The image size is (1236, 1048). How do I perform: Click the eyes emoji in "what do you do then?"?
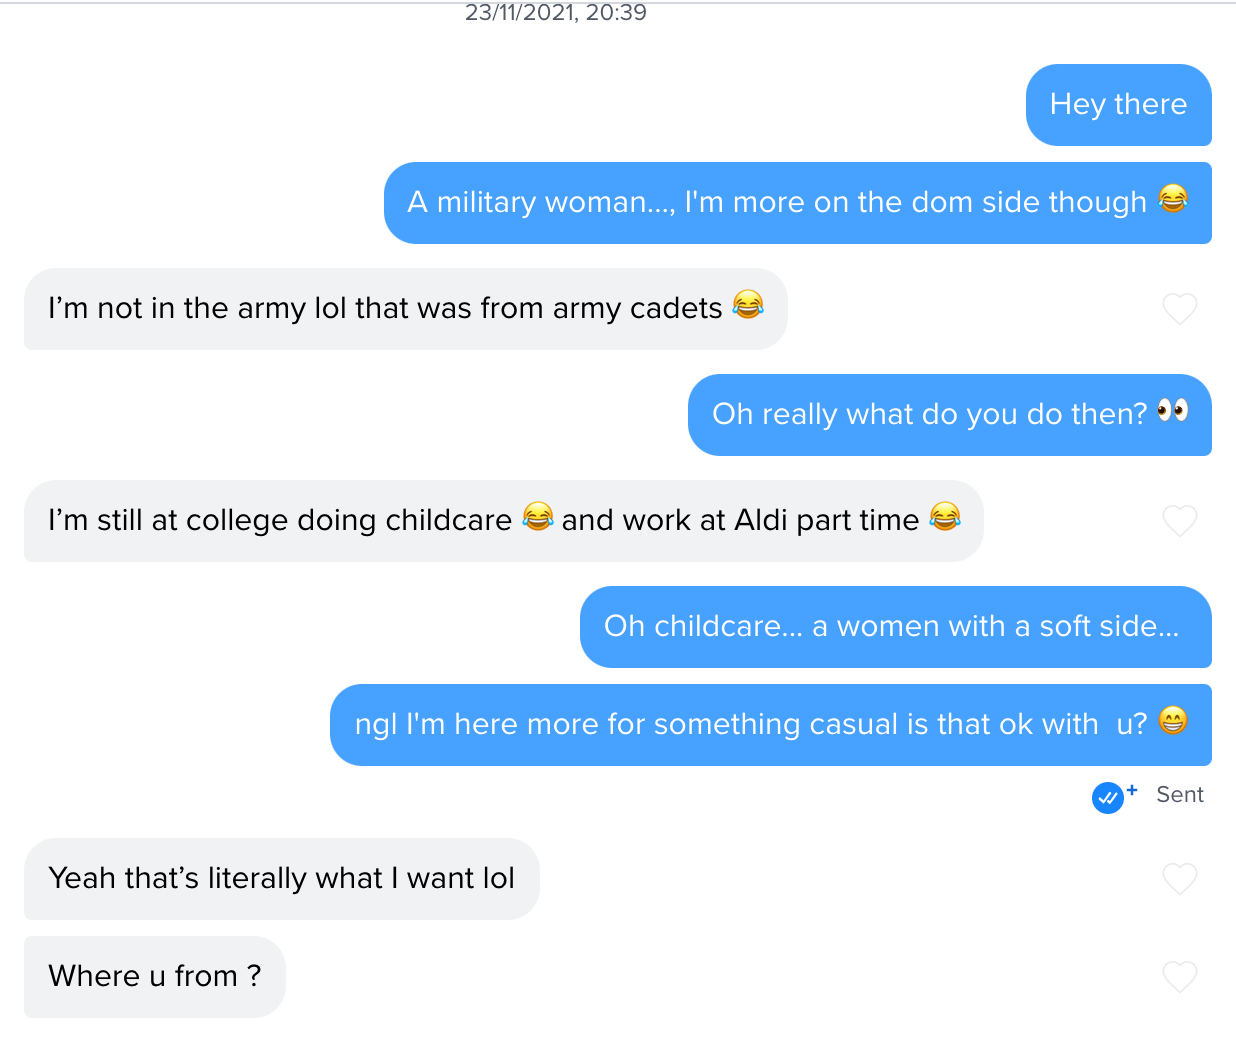click(x=1172, y=410)
